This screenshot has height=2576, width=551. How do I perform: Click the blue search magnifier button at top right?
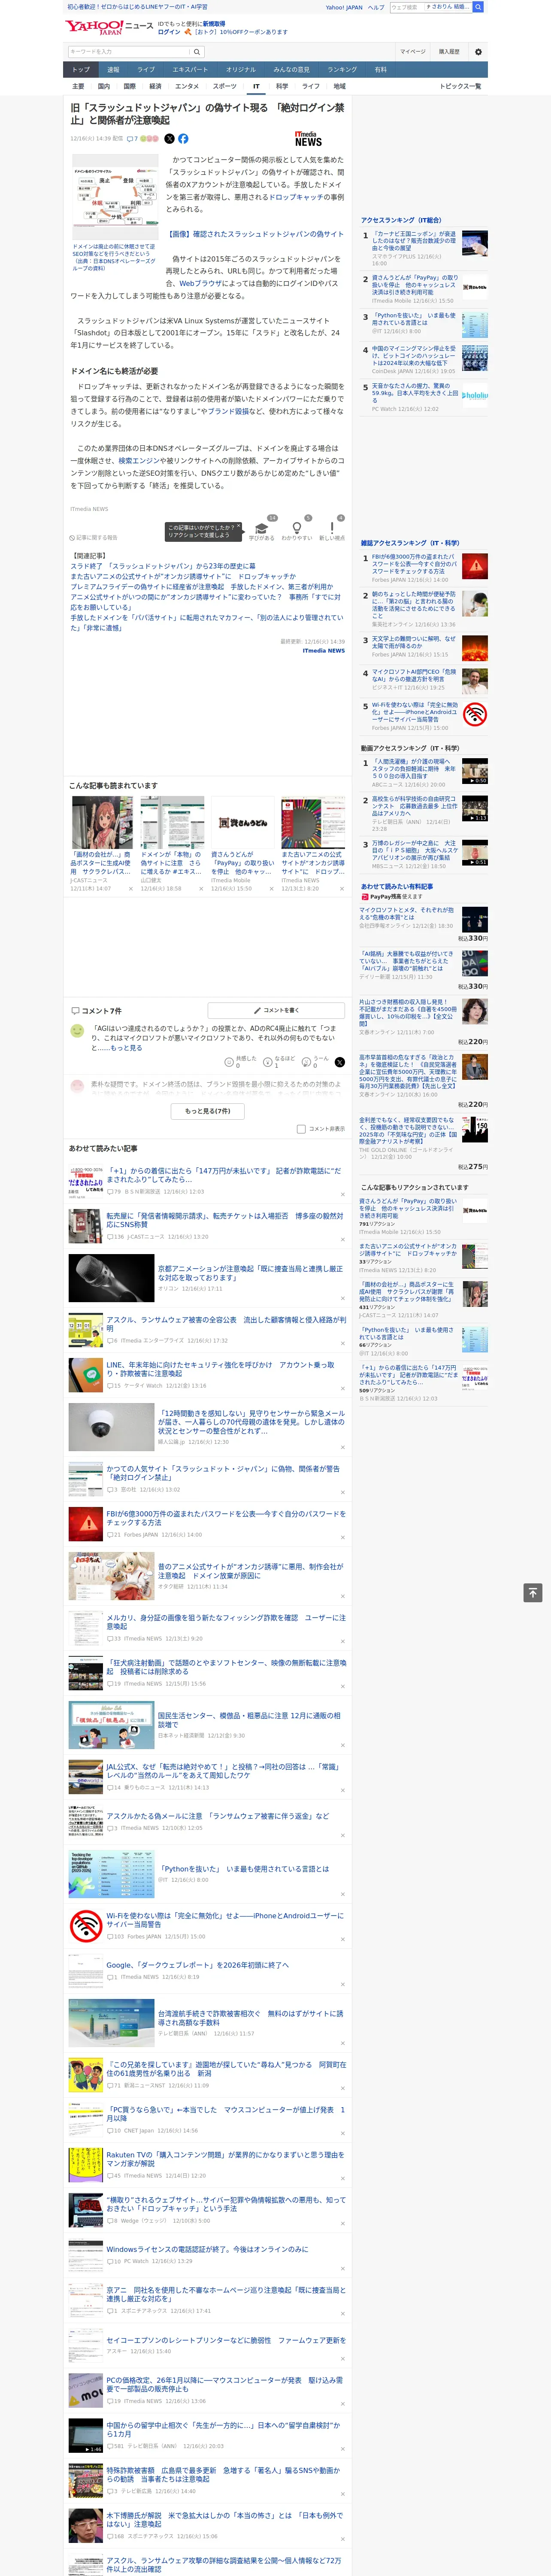click(478, 7)
